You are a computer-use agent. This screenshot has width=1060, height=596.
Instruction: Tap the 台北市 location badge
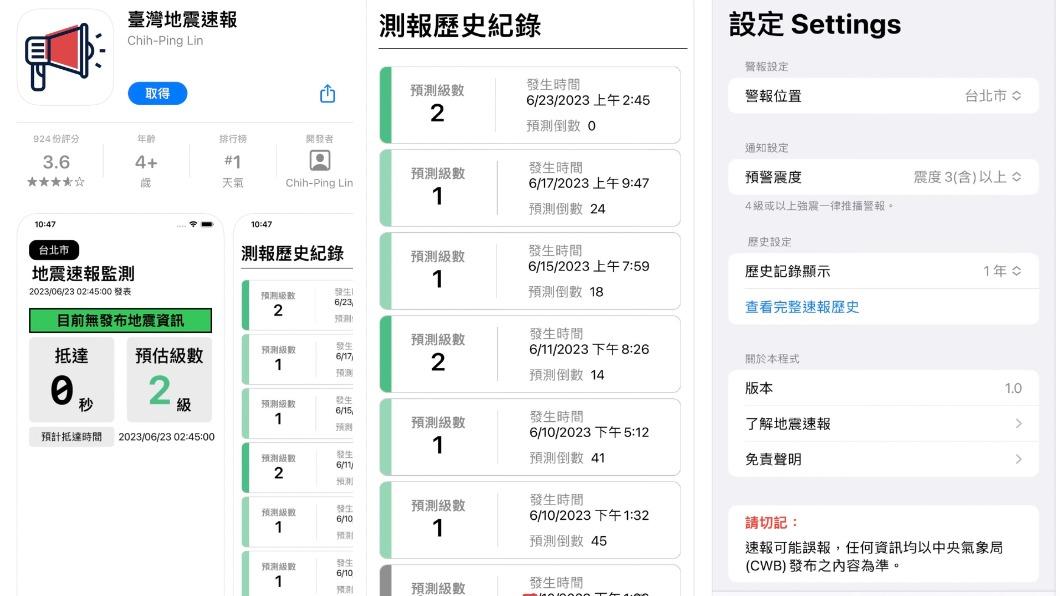click(54, 250)
